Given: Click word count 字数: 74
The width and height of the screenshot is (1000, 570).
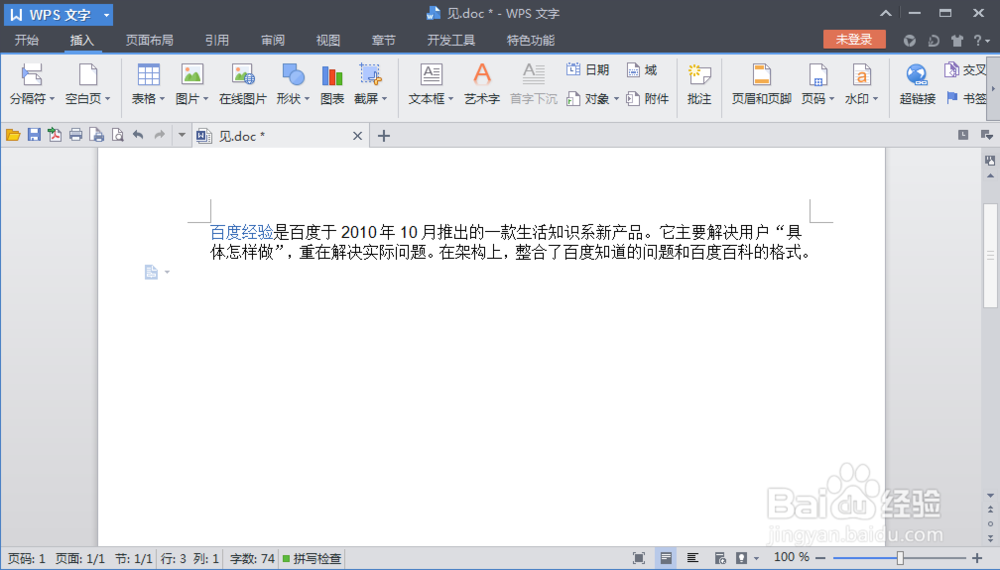Looking at the screenshot, I should pos(252,559).
